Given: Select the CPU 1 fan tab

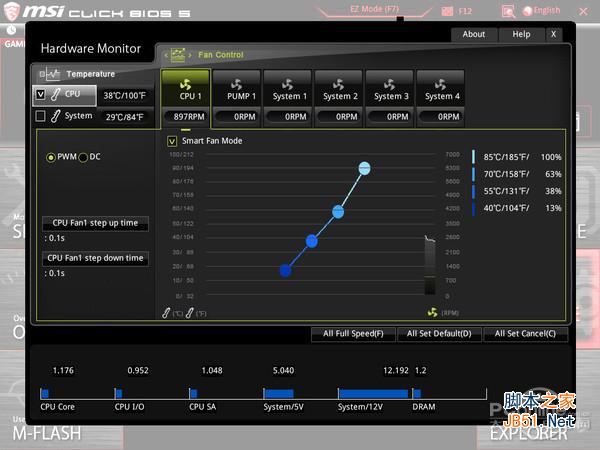Looking at the screenshot, I should (x=185, y=88).
